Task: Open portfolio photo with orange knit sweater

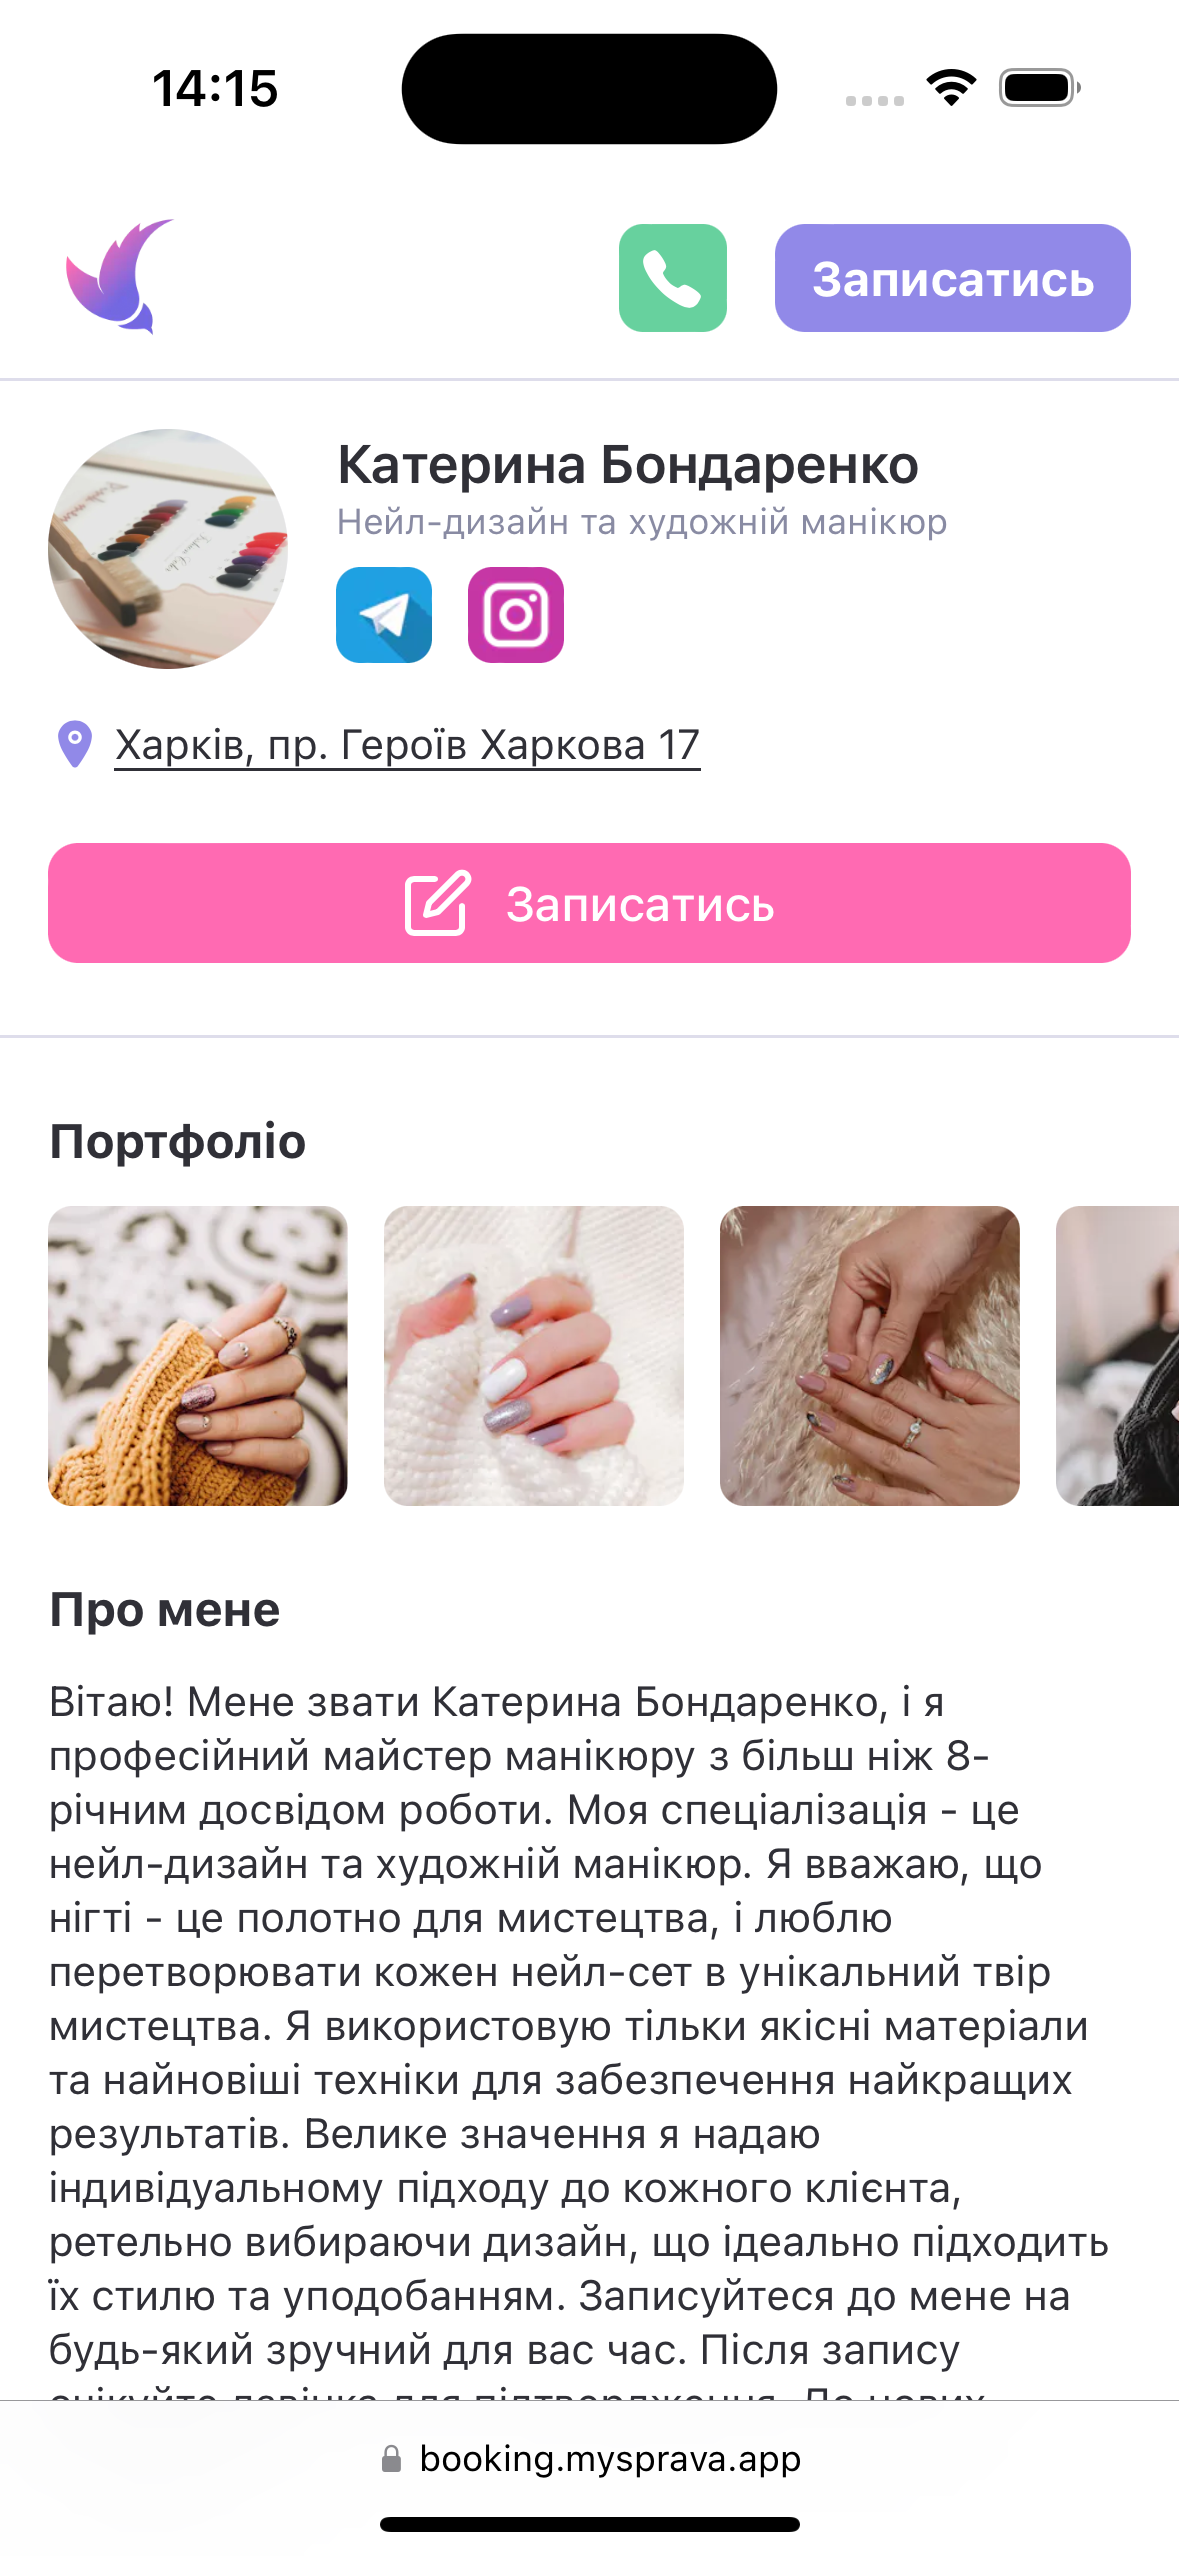Action: pyautogui.click(x=198, y=1356)
